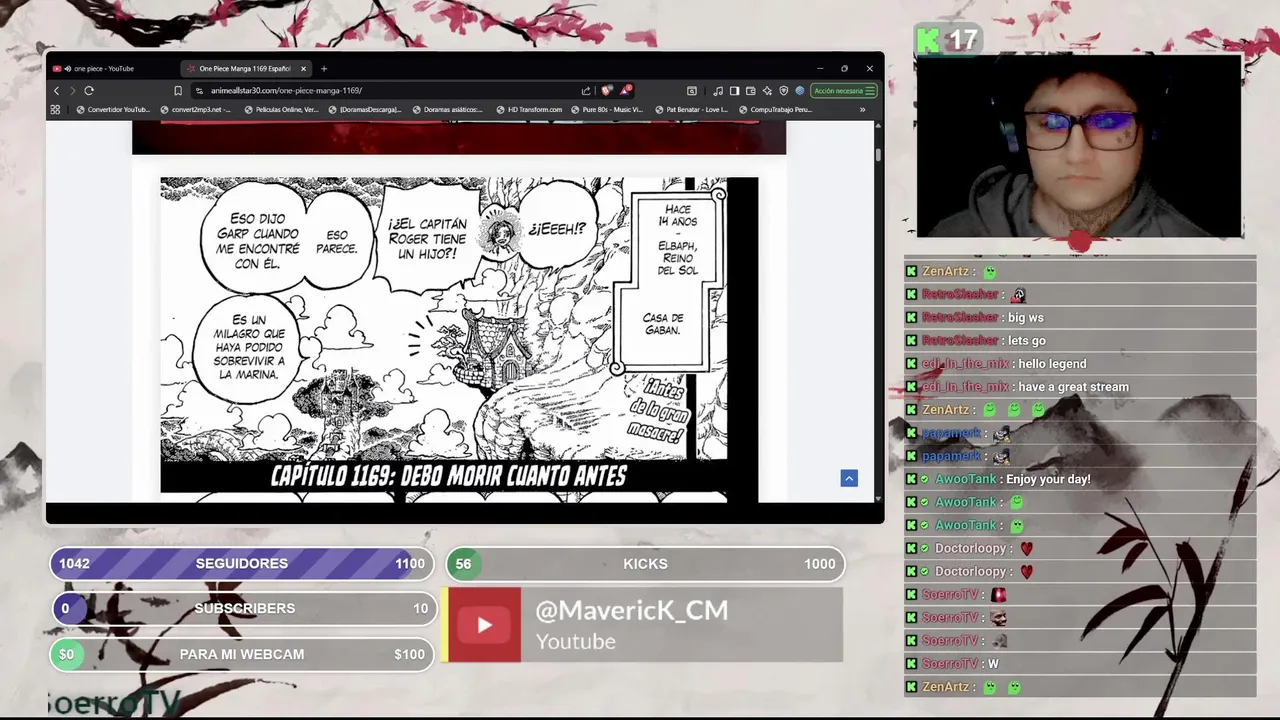Screen dimensions: 1280x720
Task: Click the music note playlist icon
Action: click(718, 91)
